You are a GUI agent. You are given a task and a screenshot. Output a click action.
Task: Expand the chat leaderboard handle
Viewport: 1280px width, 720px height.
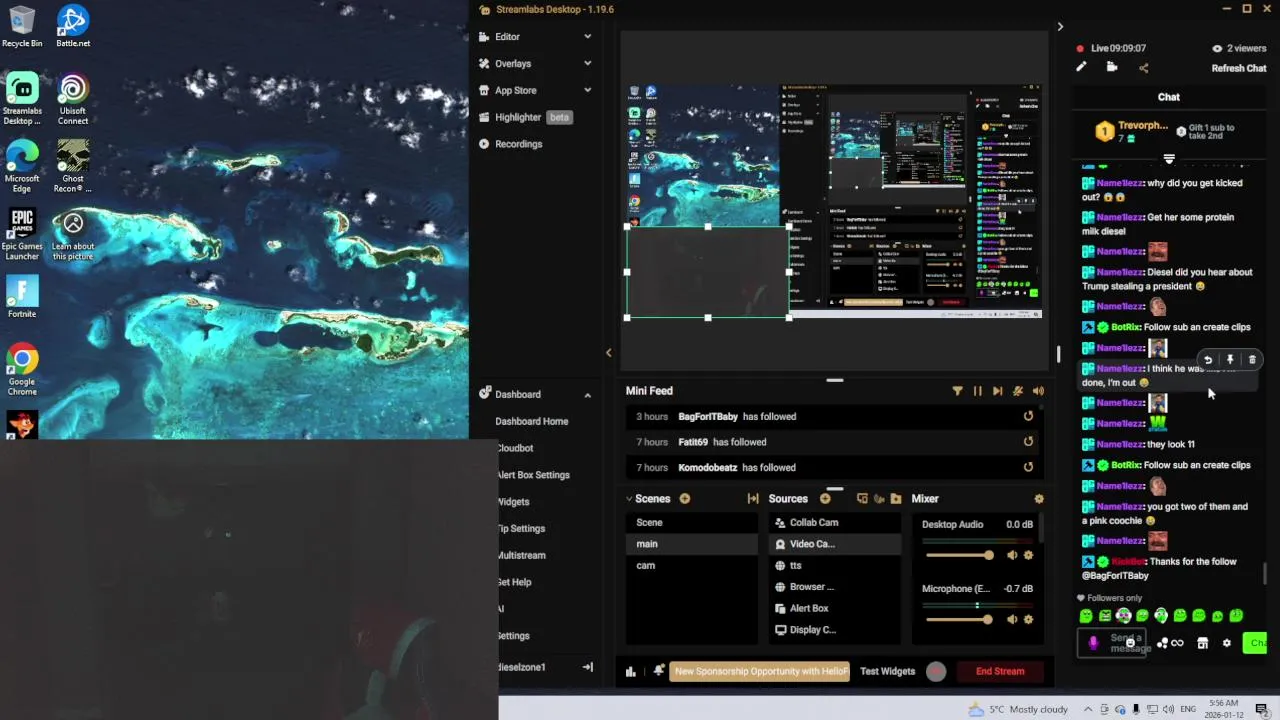point(1169,159)
